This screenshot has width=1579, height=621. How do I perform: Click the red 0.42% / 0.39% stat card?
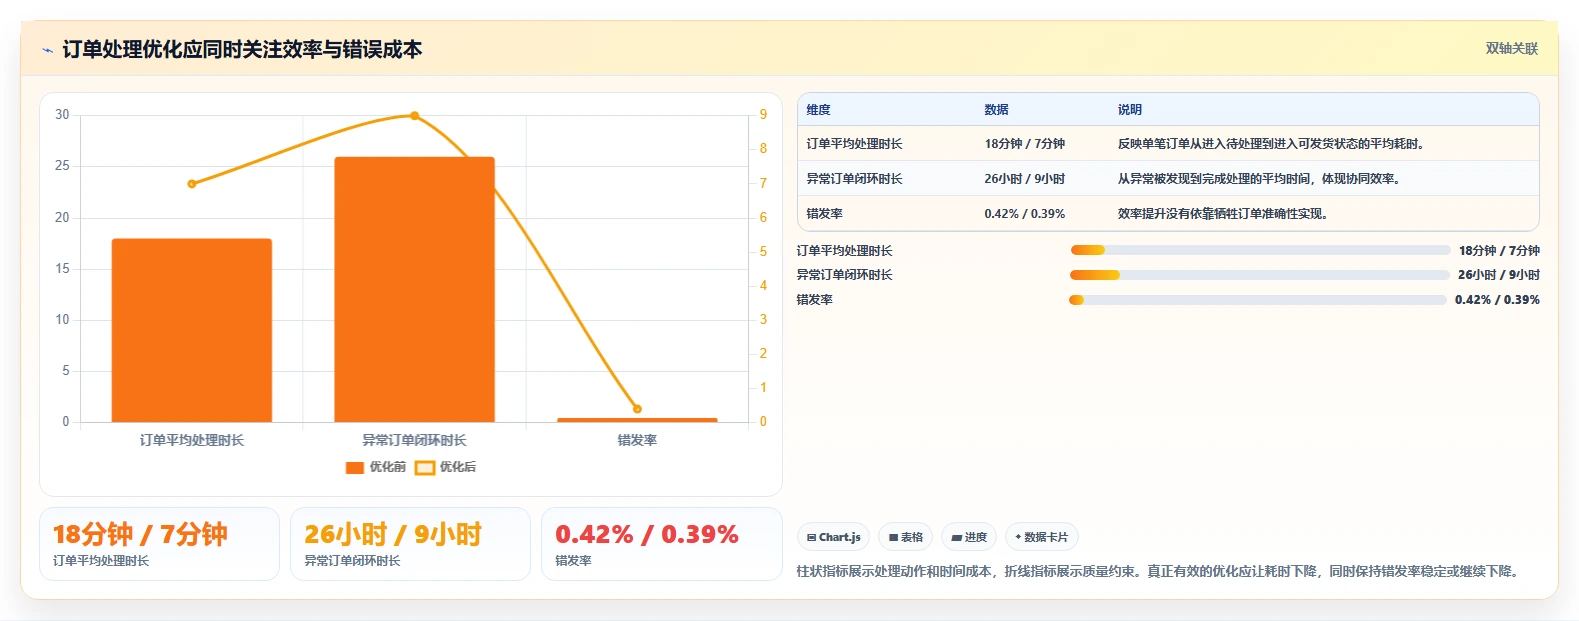[x=661, y=544]
